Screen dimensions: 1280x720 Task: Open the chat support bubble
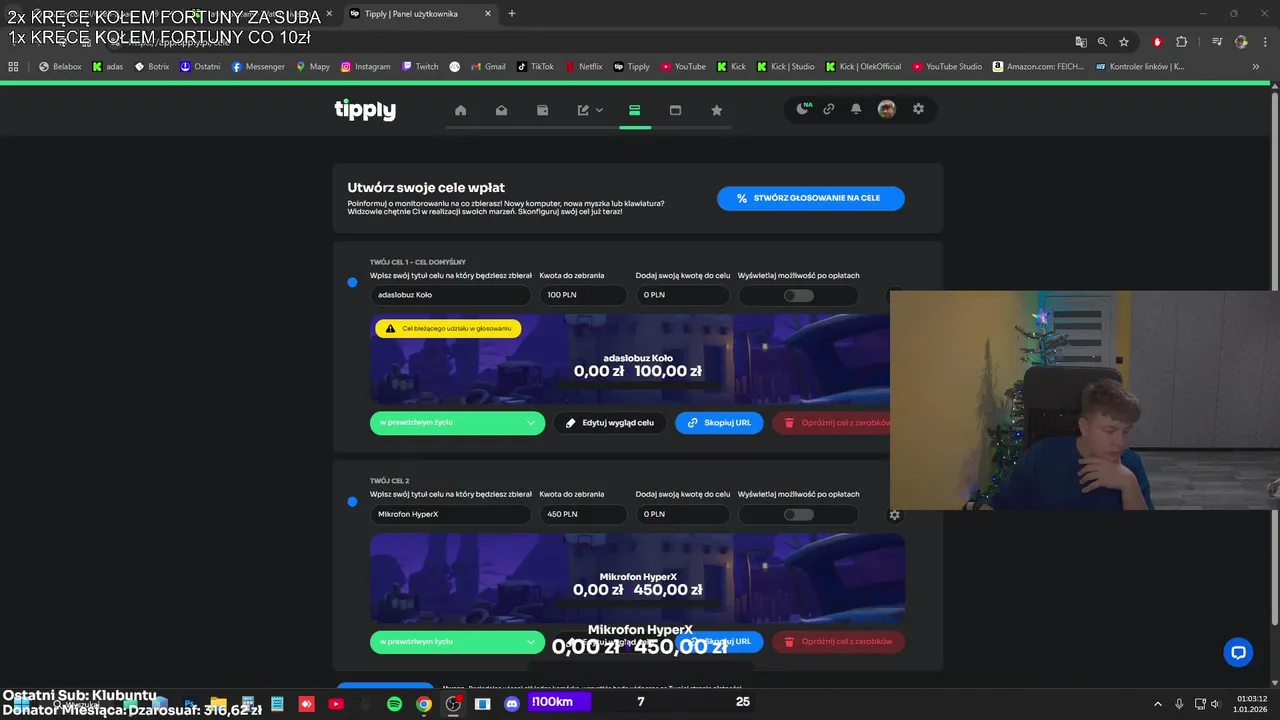click(x=1238, y=652)
